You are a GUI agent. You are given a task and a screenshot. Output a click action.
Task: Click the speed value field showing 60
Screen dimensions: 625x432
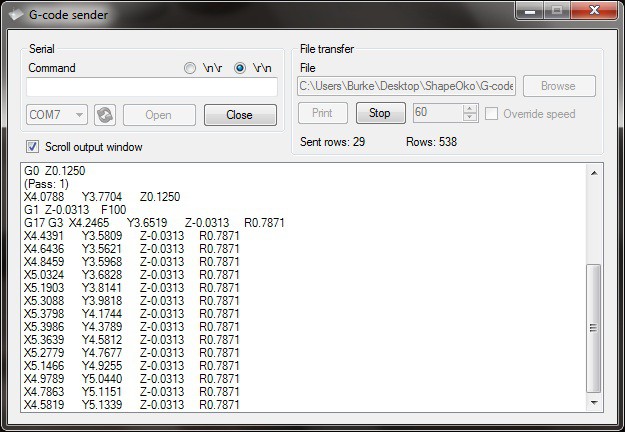click(x=438, y=113)
